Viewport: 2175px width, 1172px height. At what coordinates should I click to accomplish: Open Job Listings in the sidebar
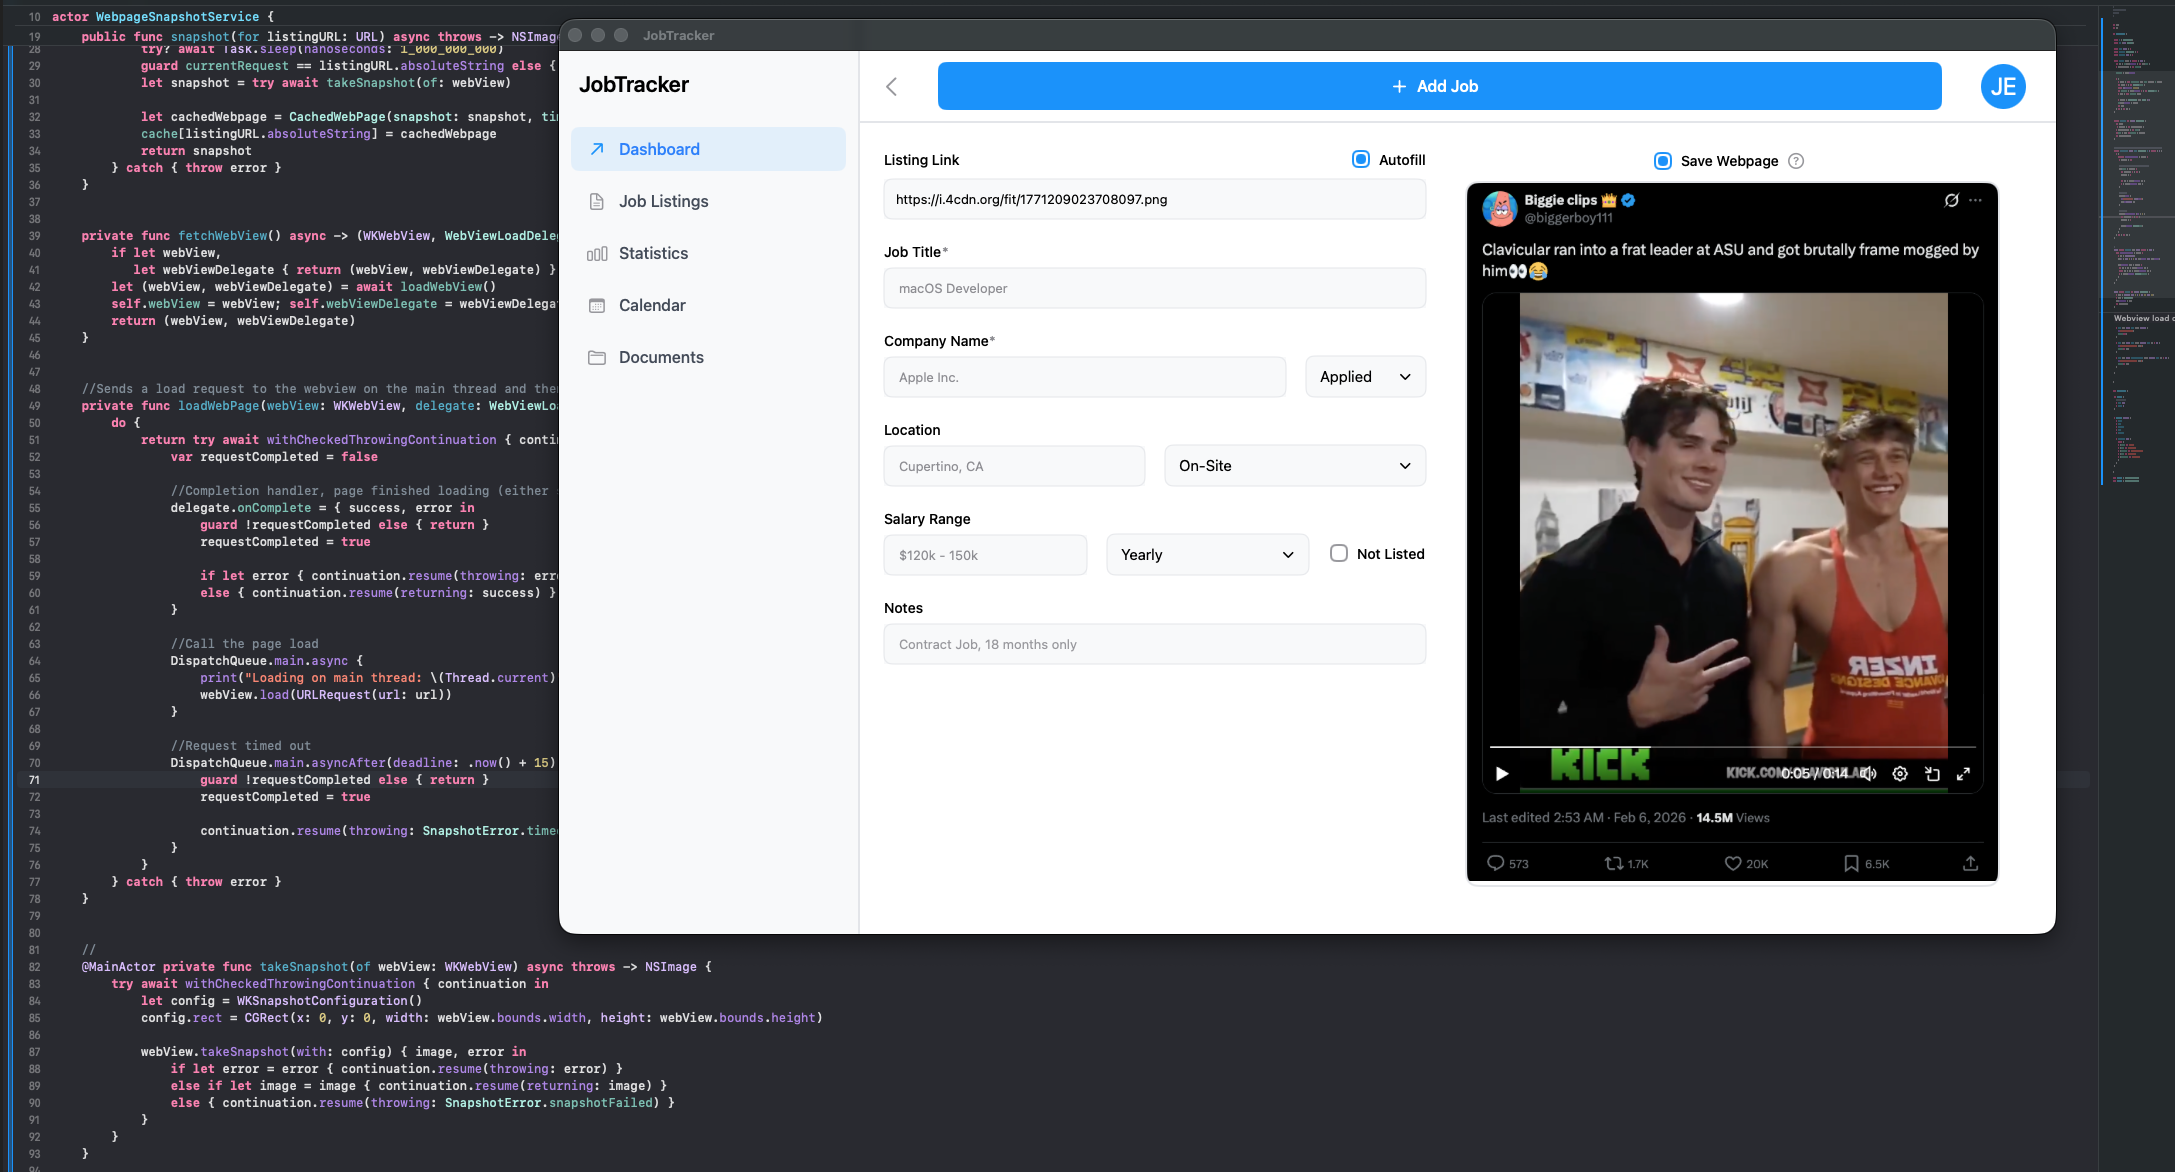(663, 201)
